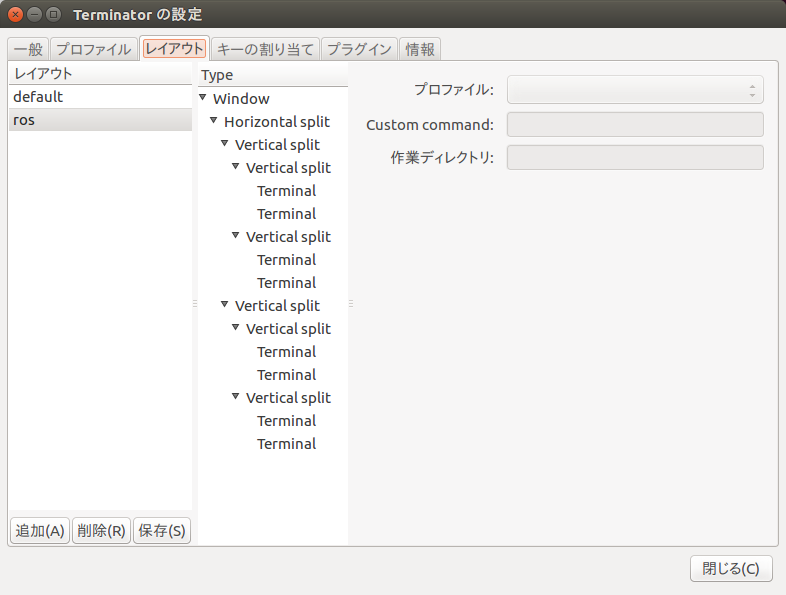786x595 pixels.
Task: Collapse the fourth Vertical split expander arrow
Action: (x=225, y=304)
